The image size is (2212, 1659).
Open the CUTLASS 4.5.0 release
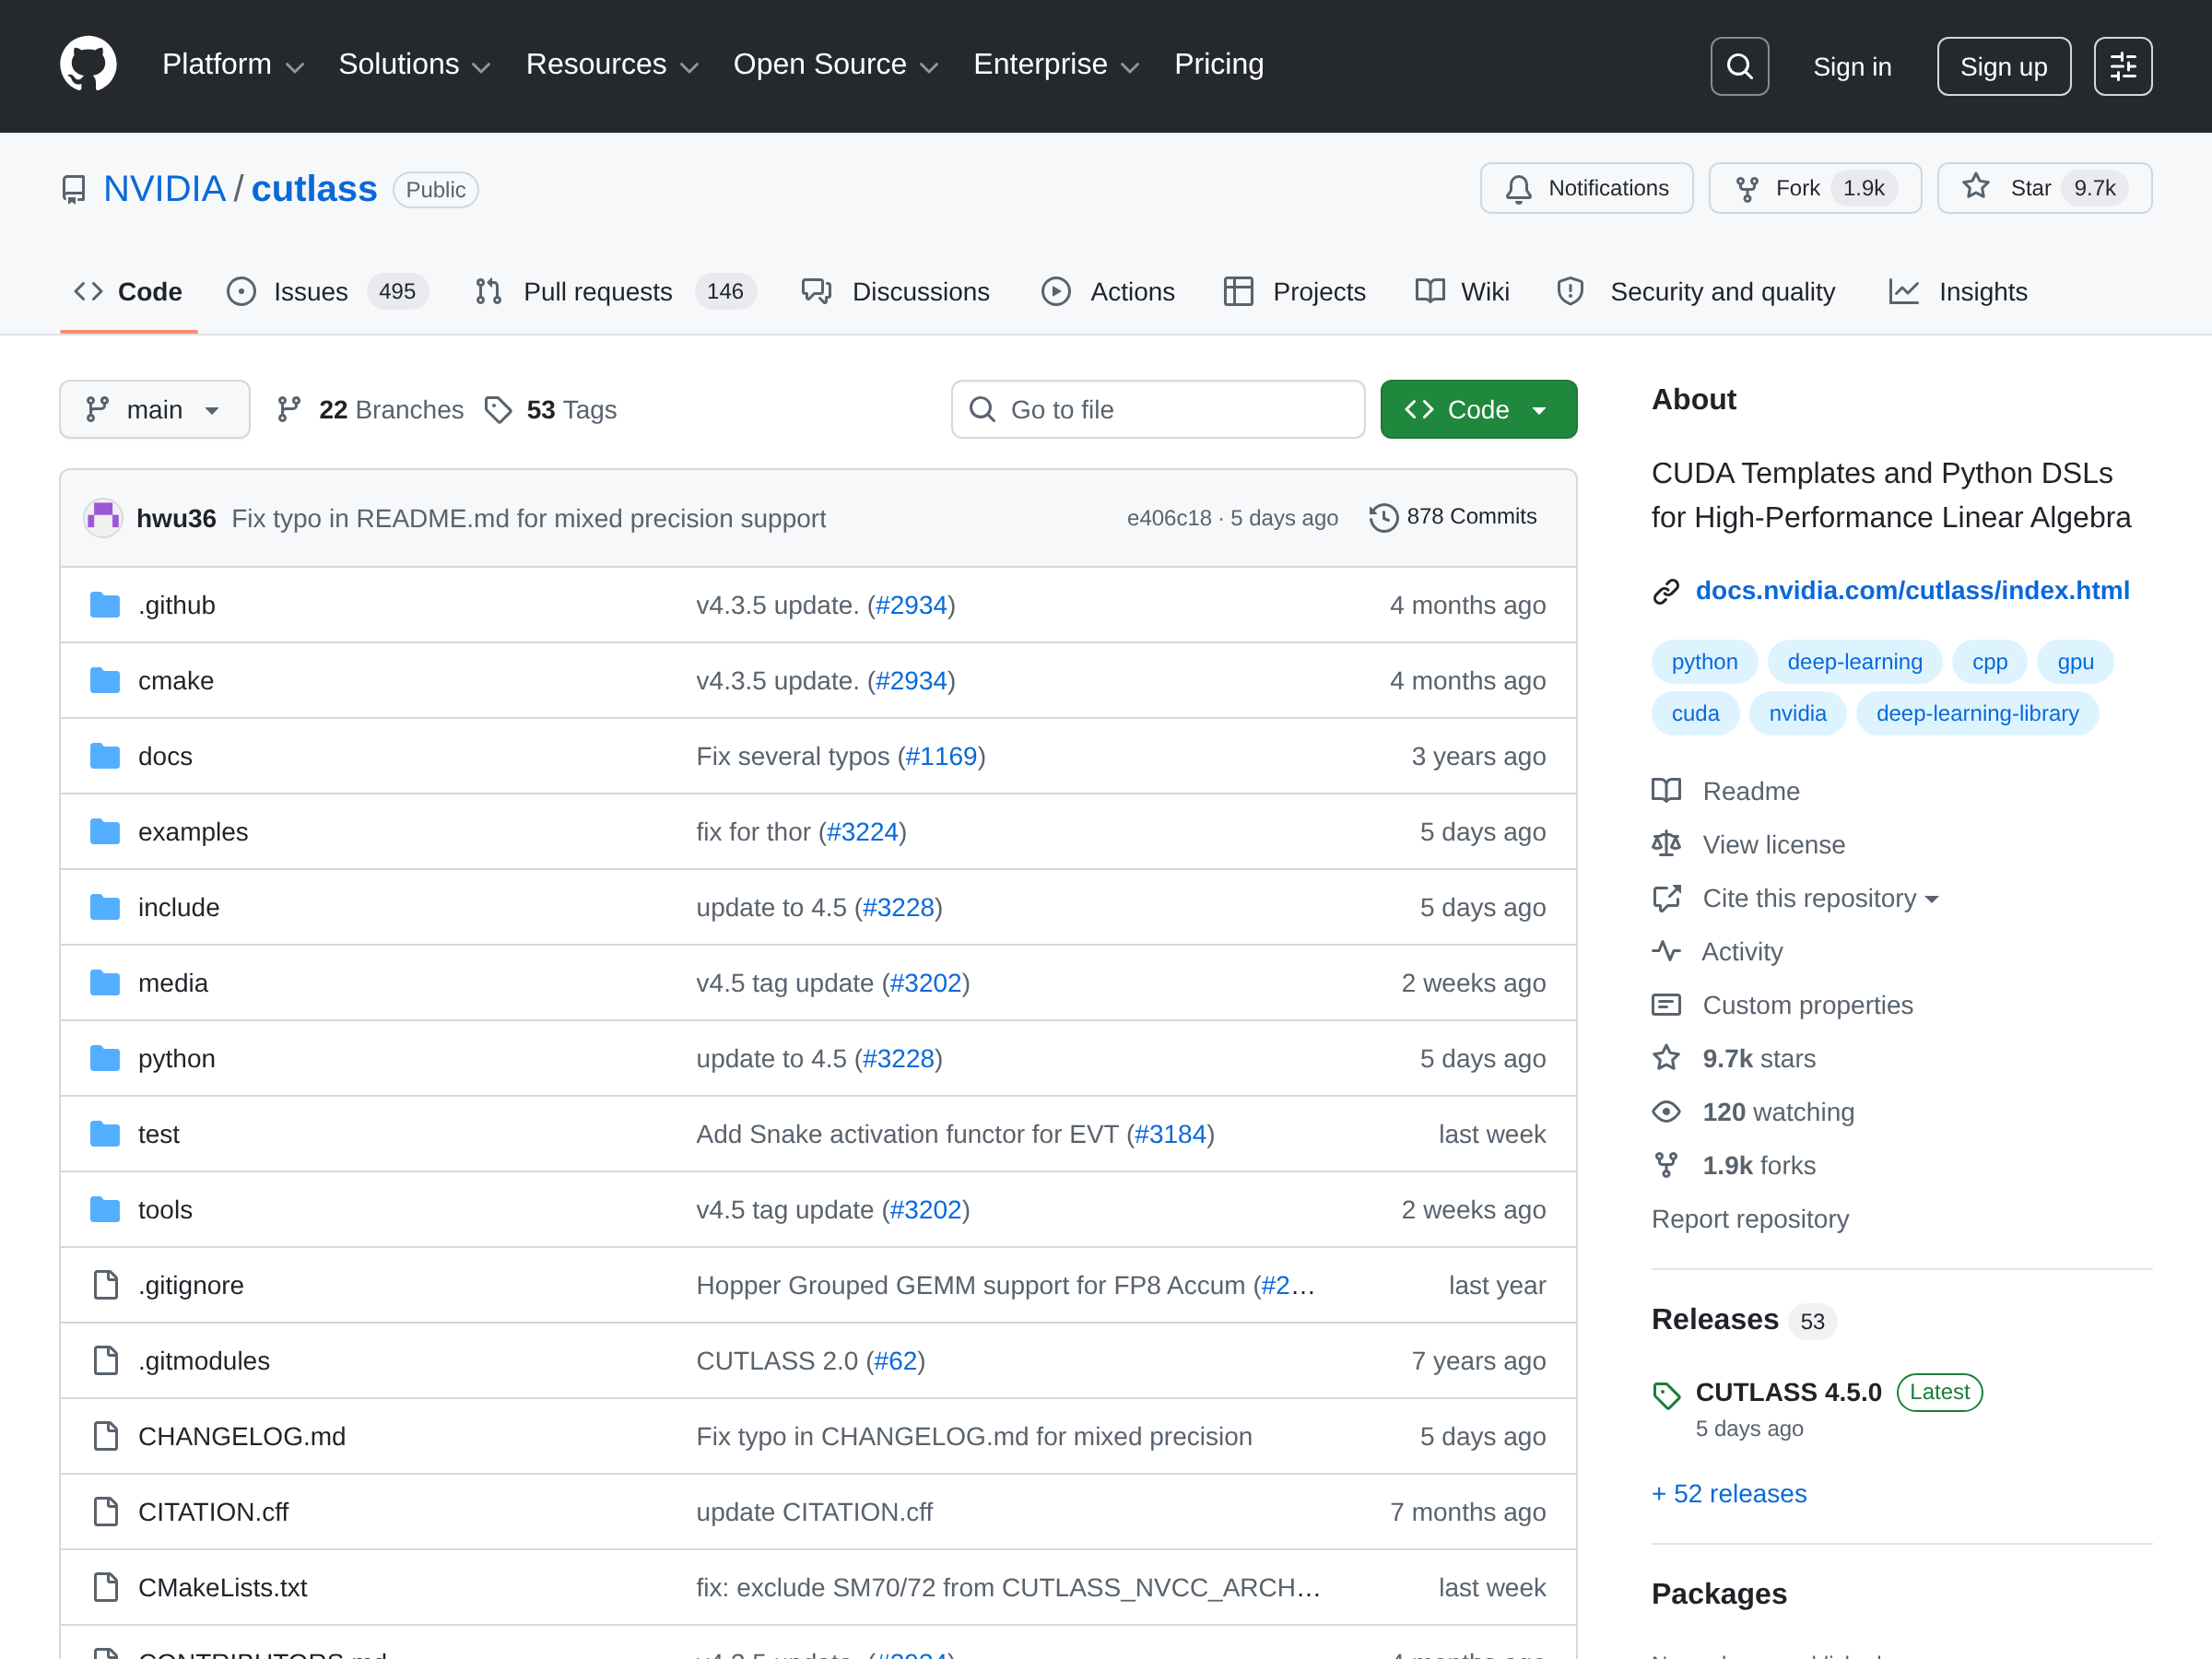tap(1788, 1392)
